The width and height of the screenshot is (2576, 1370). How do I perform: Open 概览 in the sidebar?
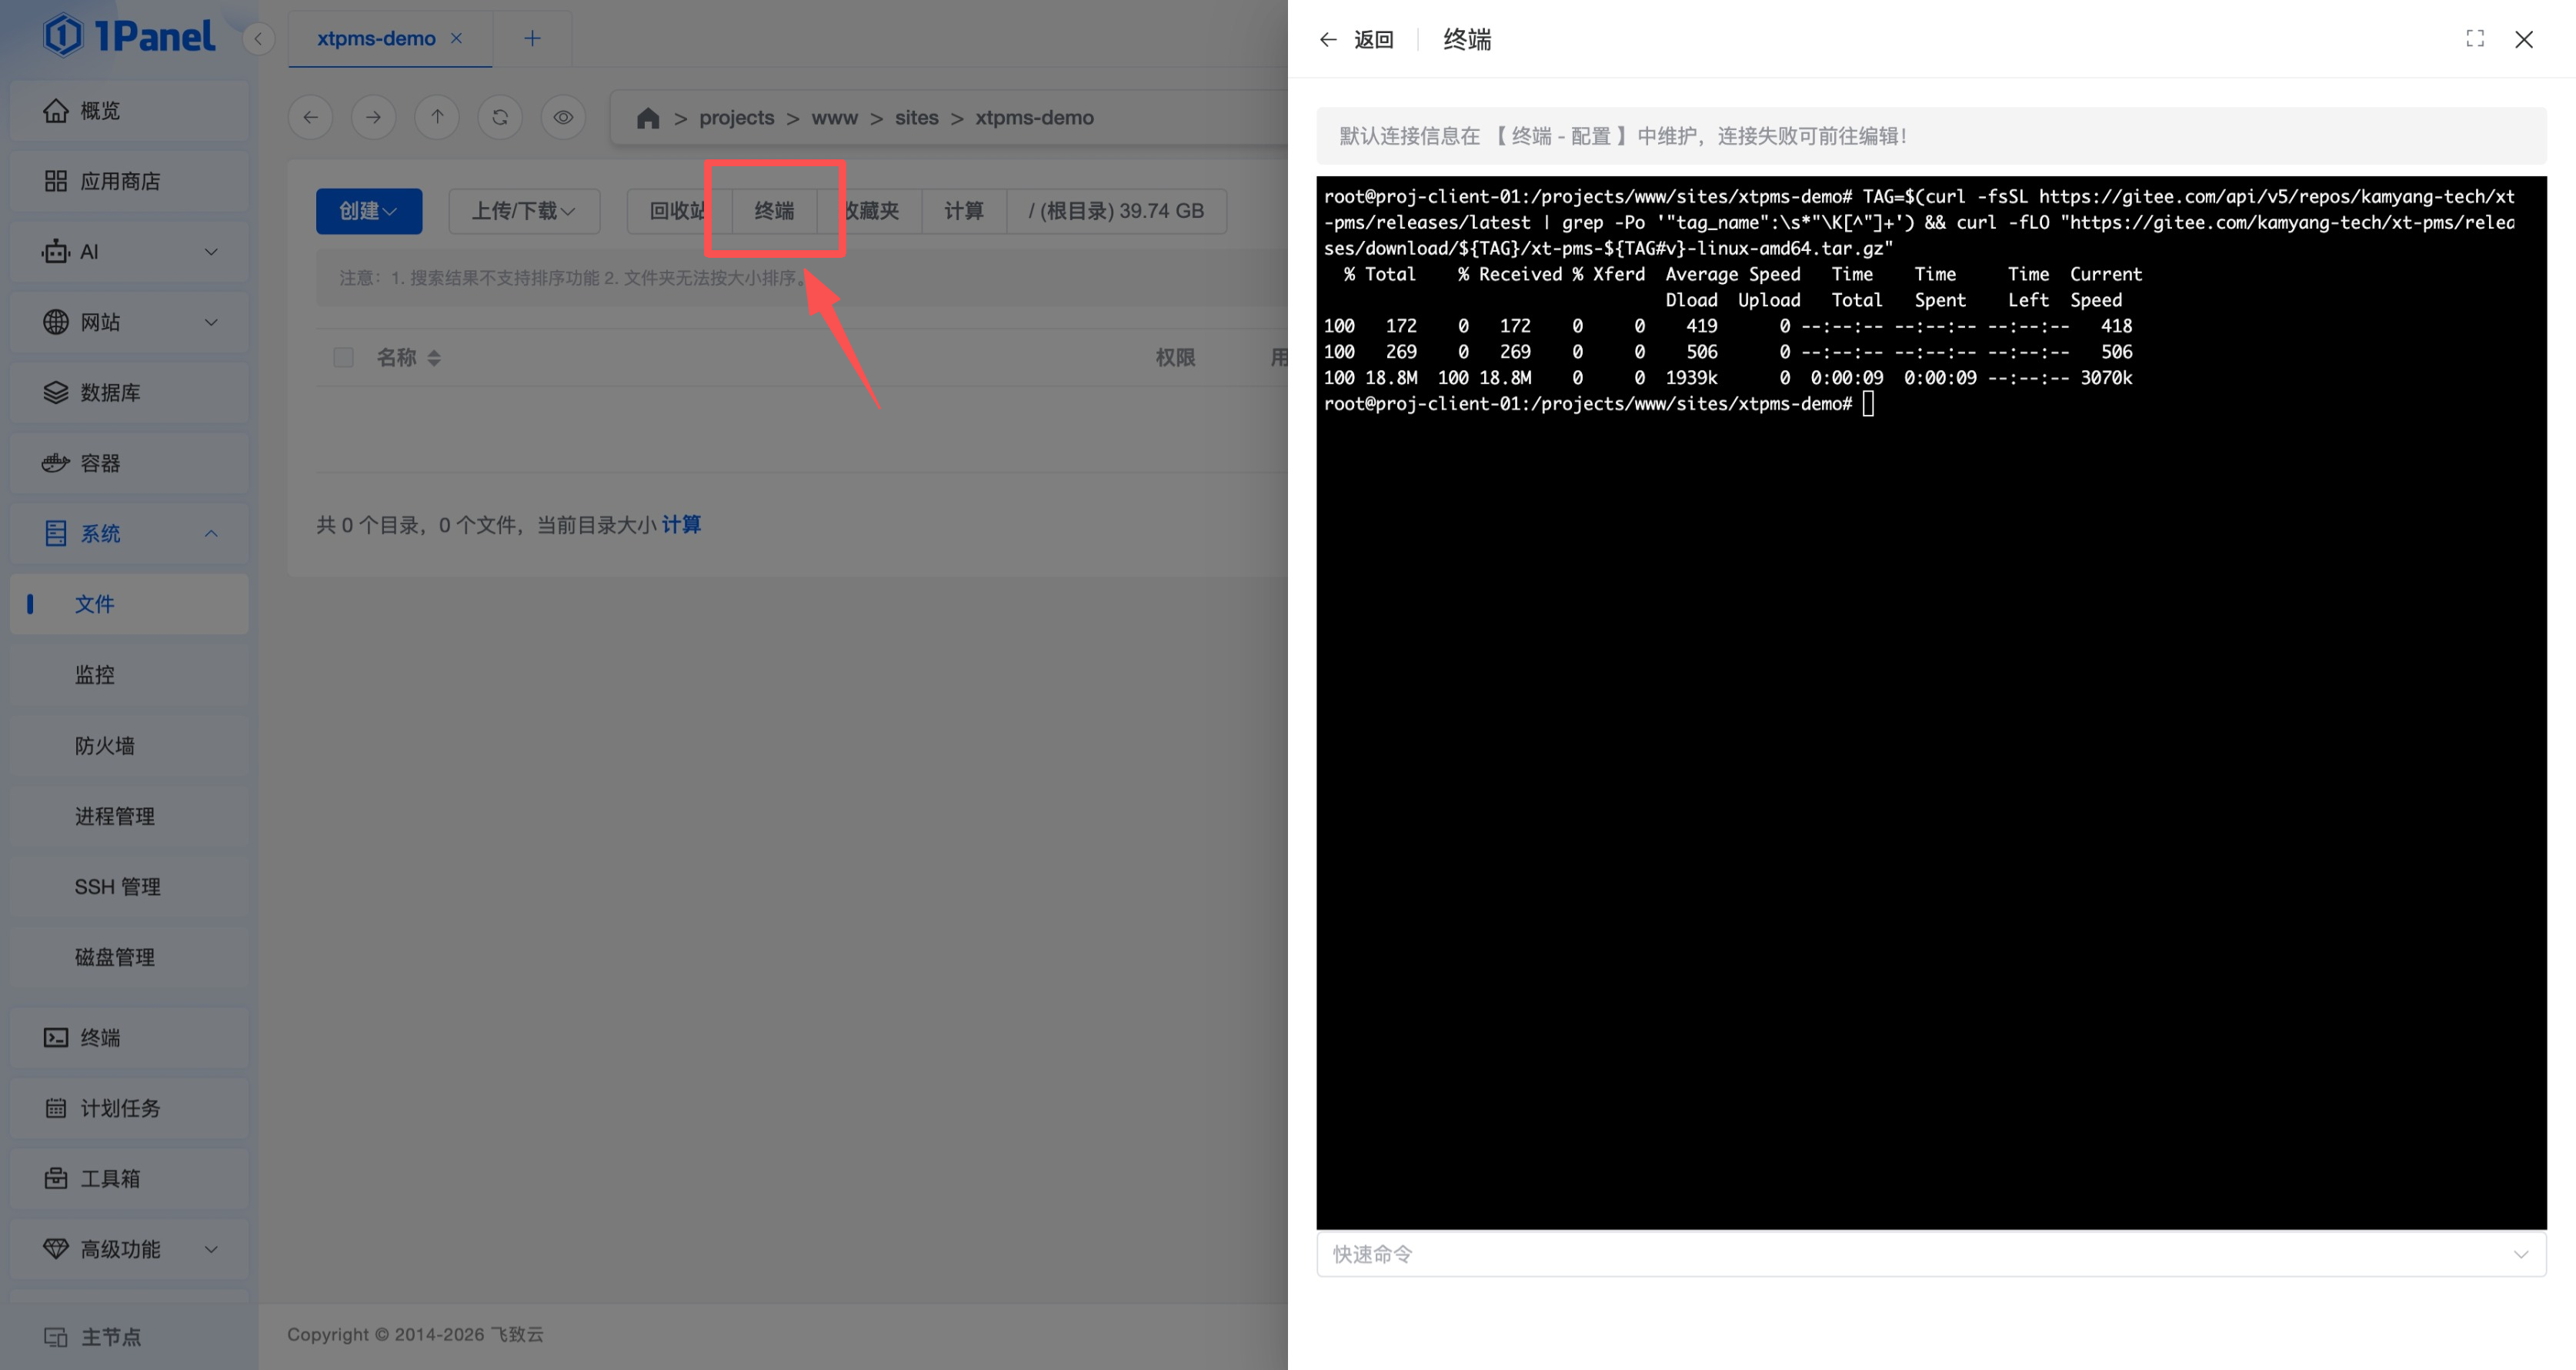pyautogui.click(x=129, y=111)
